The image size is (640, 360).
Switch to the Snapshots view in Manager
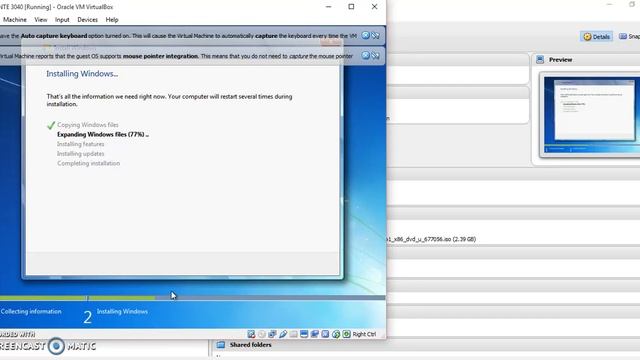click(x=629, y=36)
